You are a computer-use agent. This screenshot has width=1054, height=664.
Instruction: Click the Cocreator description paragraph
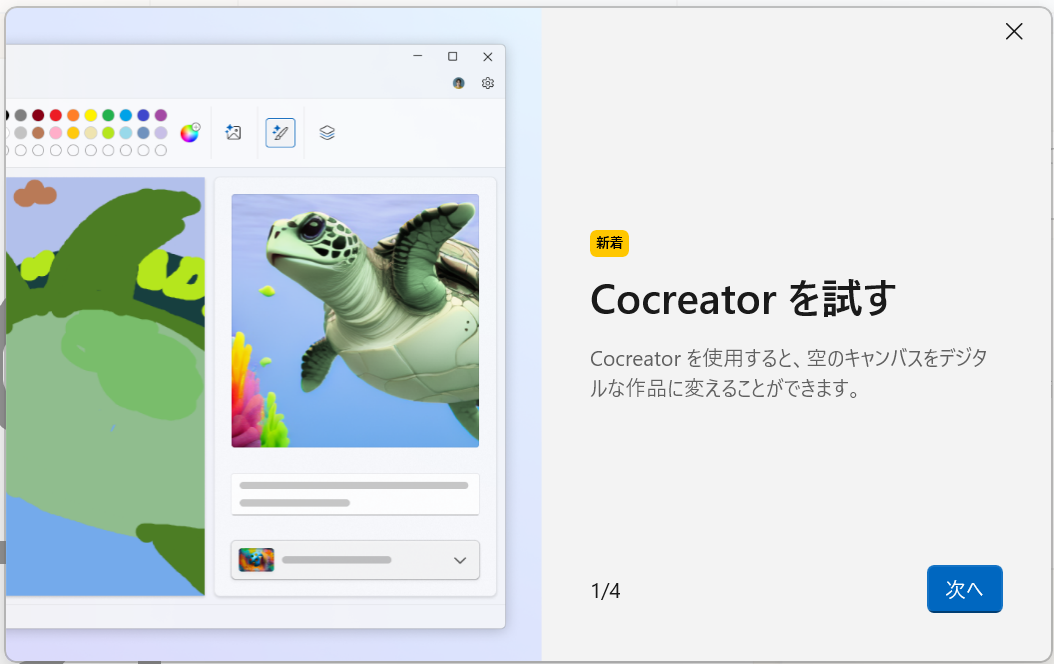pyautogui.click(x=788, y=373)
